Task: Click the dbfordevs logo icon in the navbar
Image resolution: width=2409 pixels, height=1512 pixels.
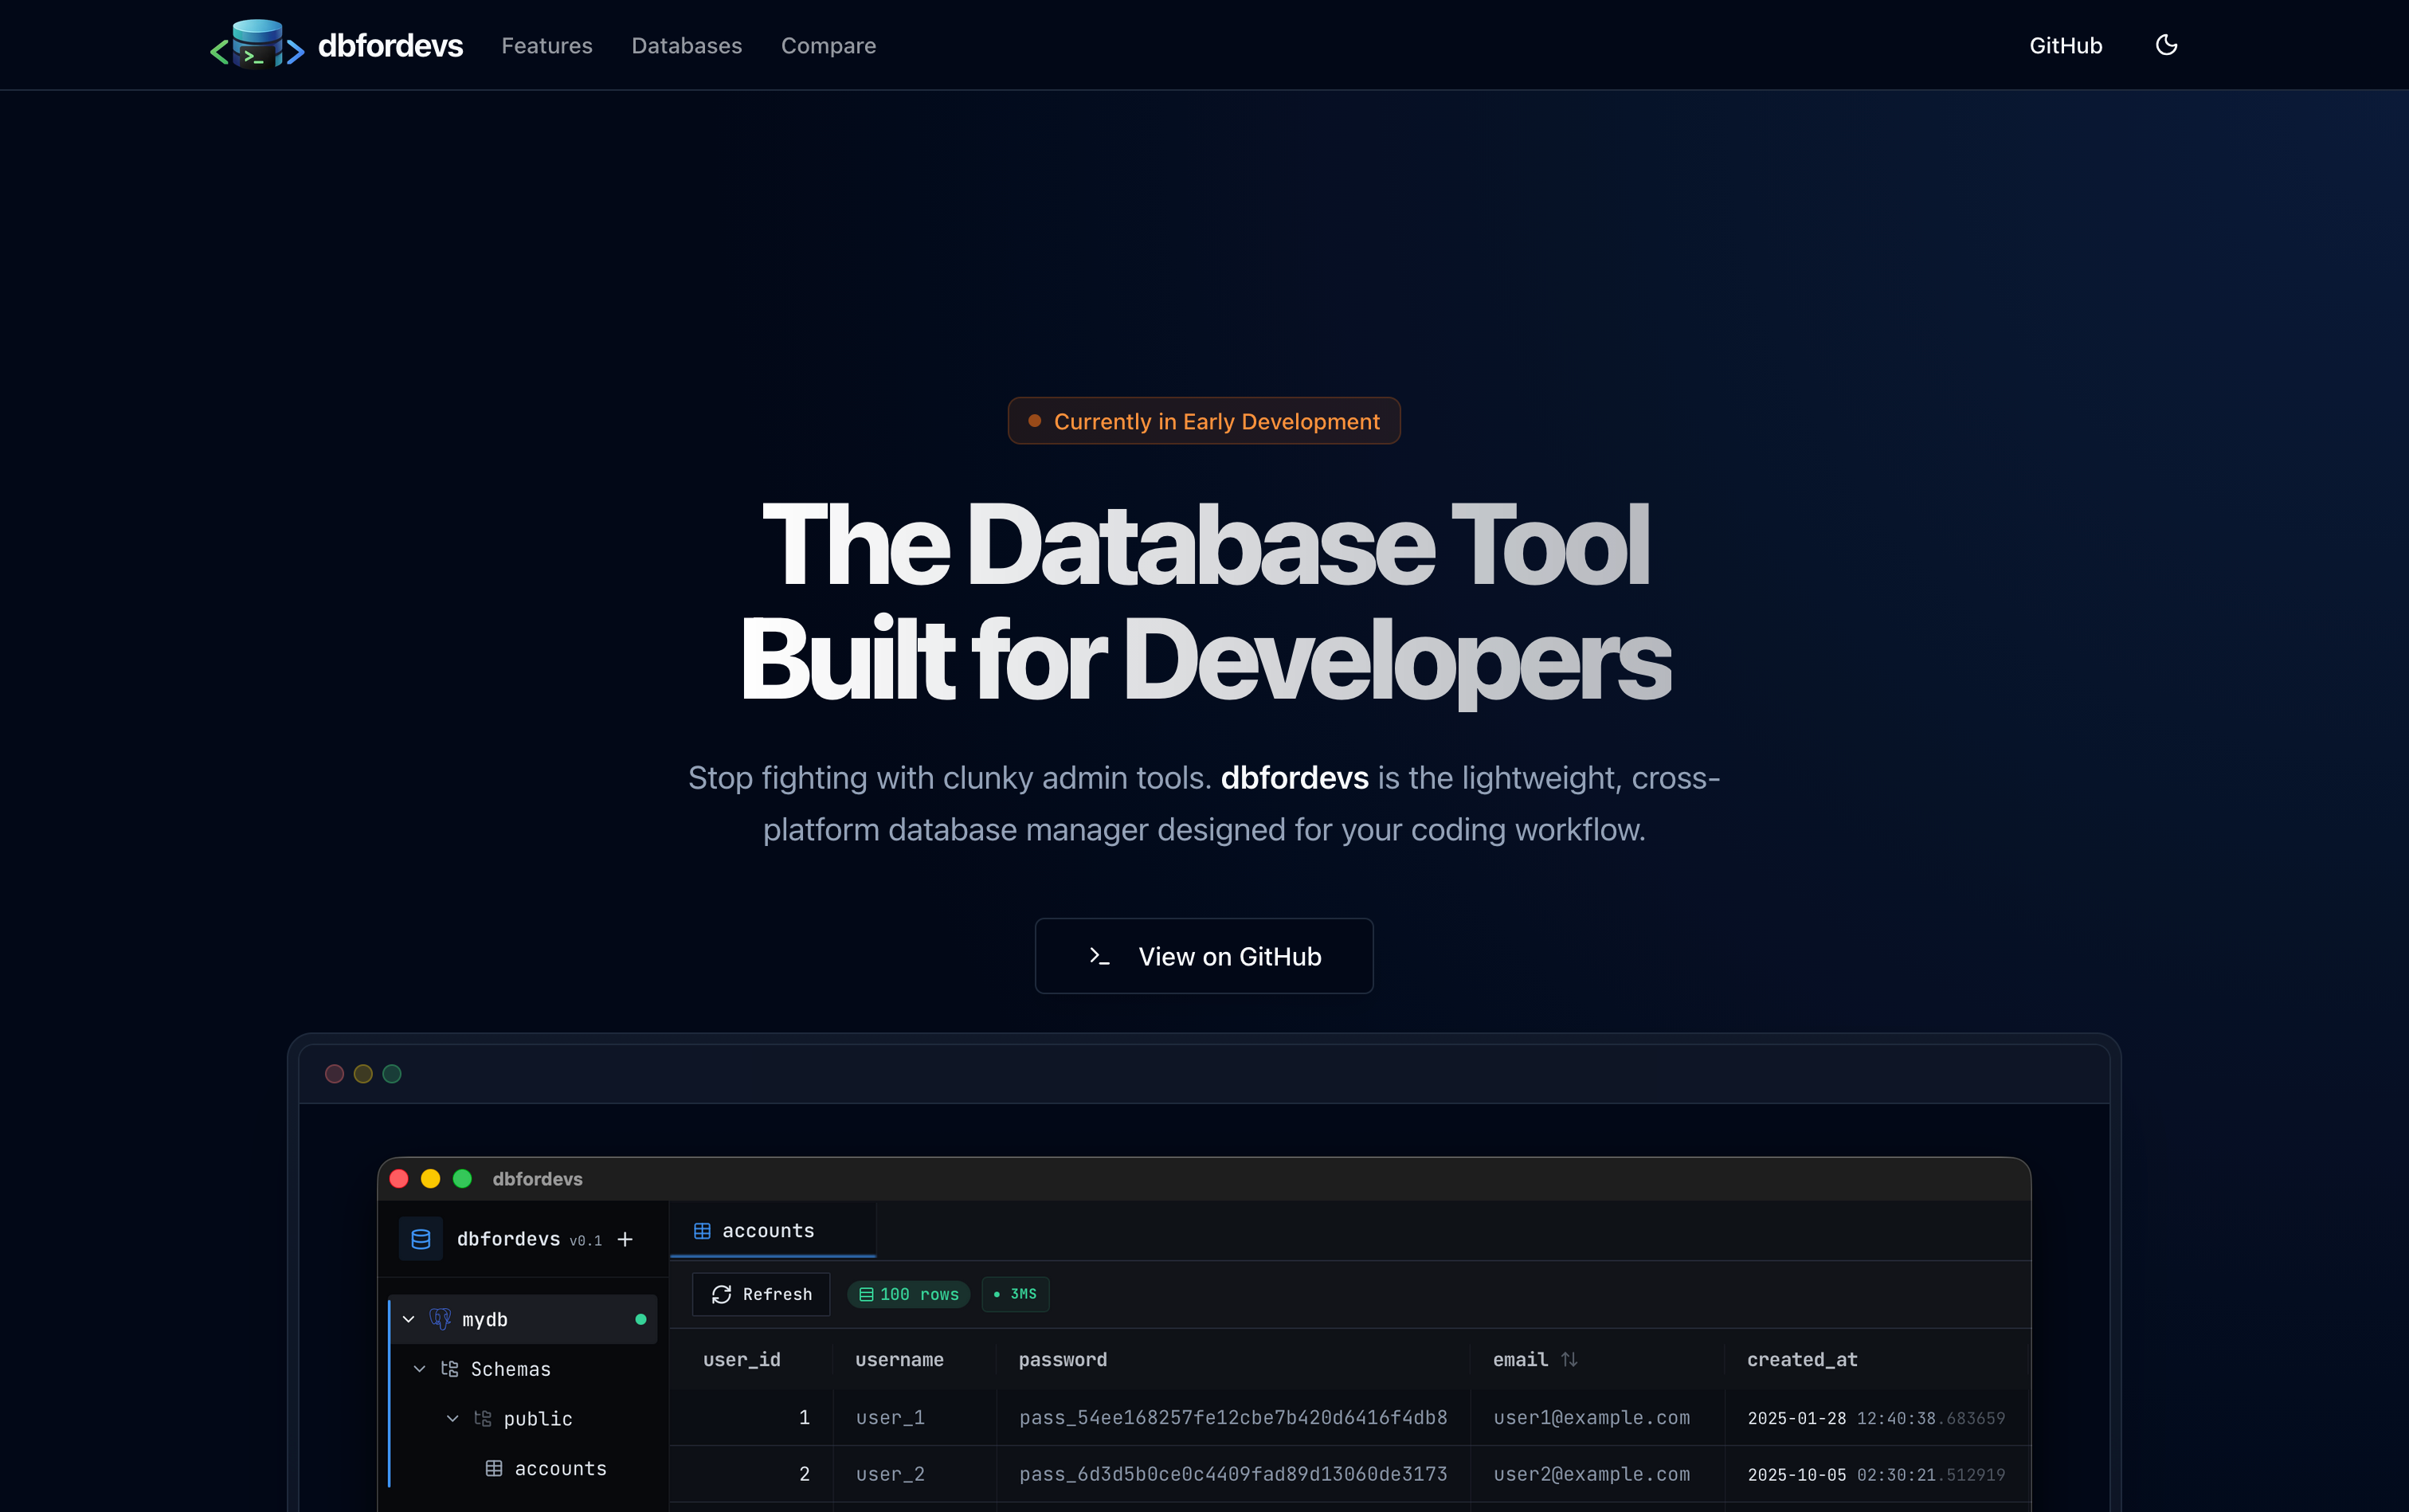Action: coord(256,44)
